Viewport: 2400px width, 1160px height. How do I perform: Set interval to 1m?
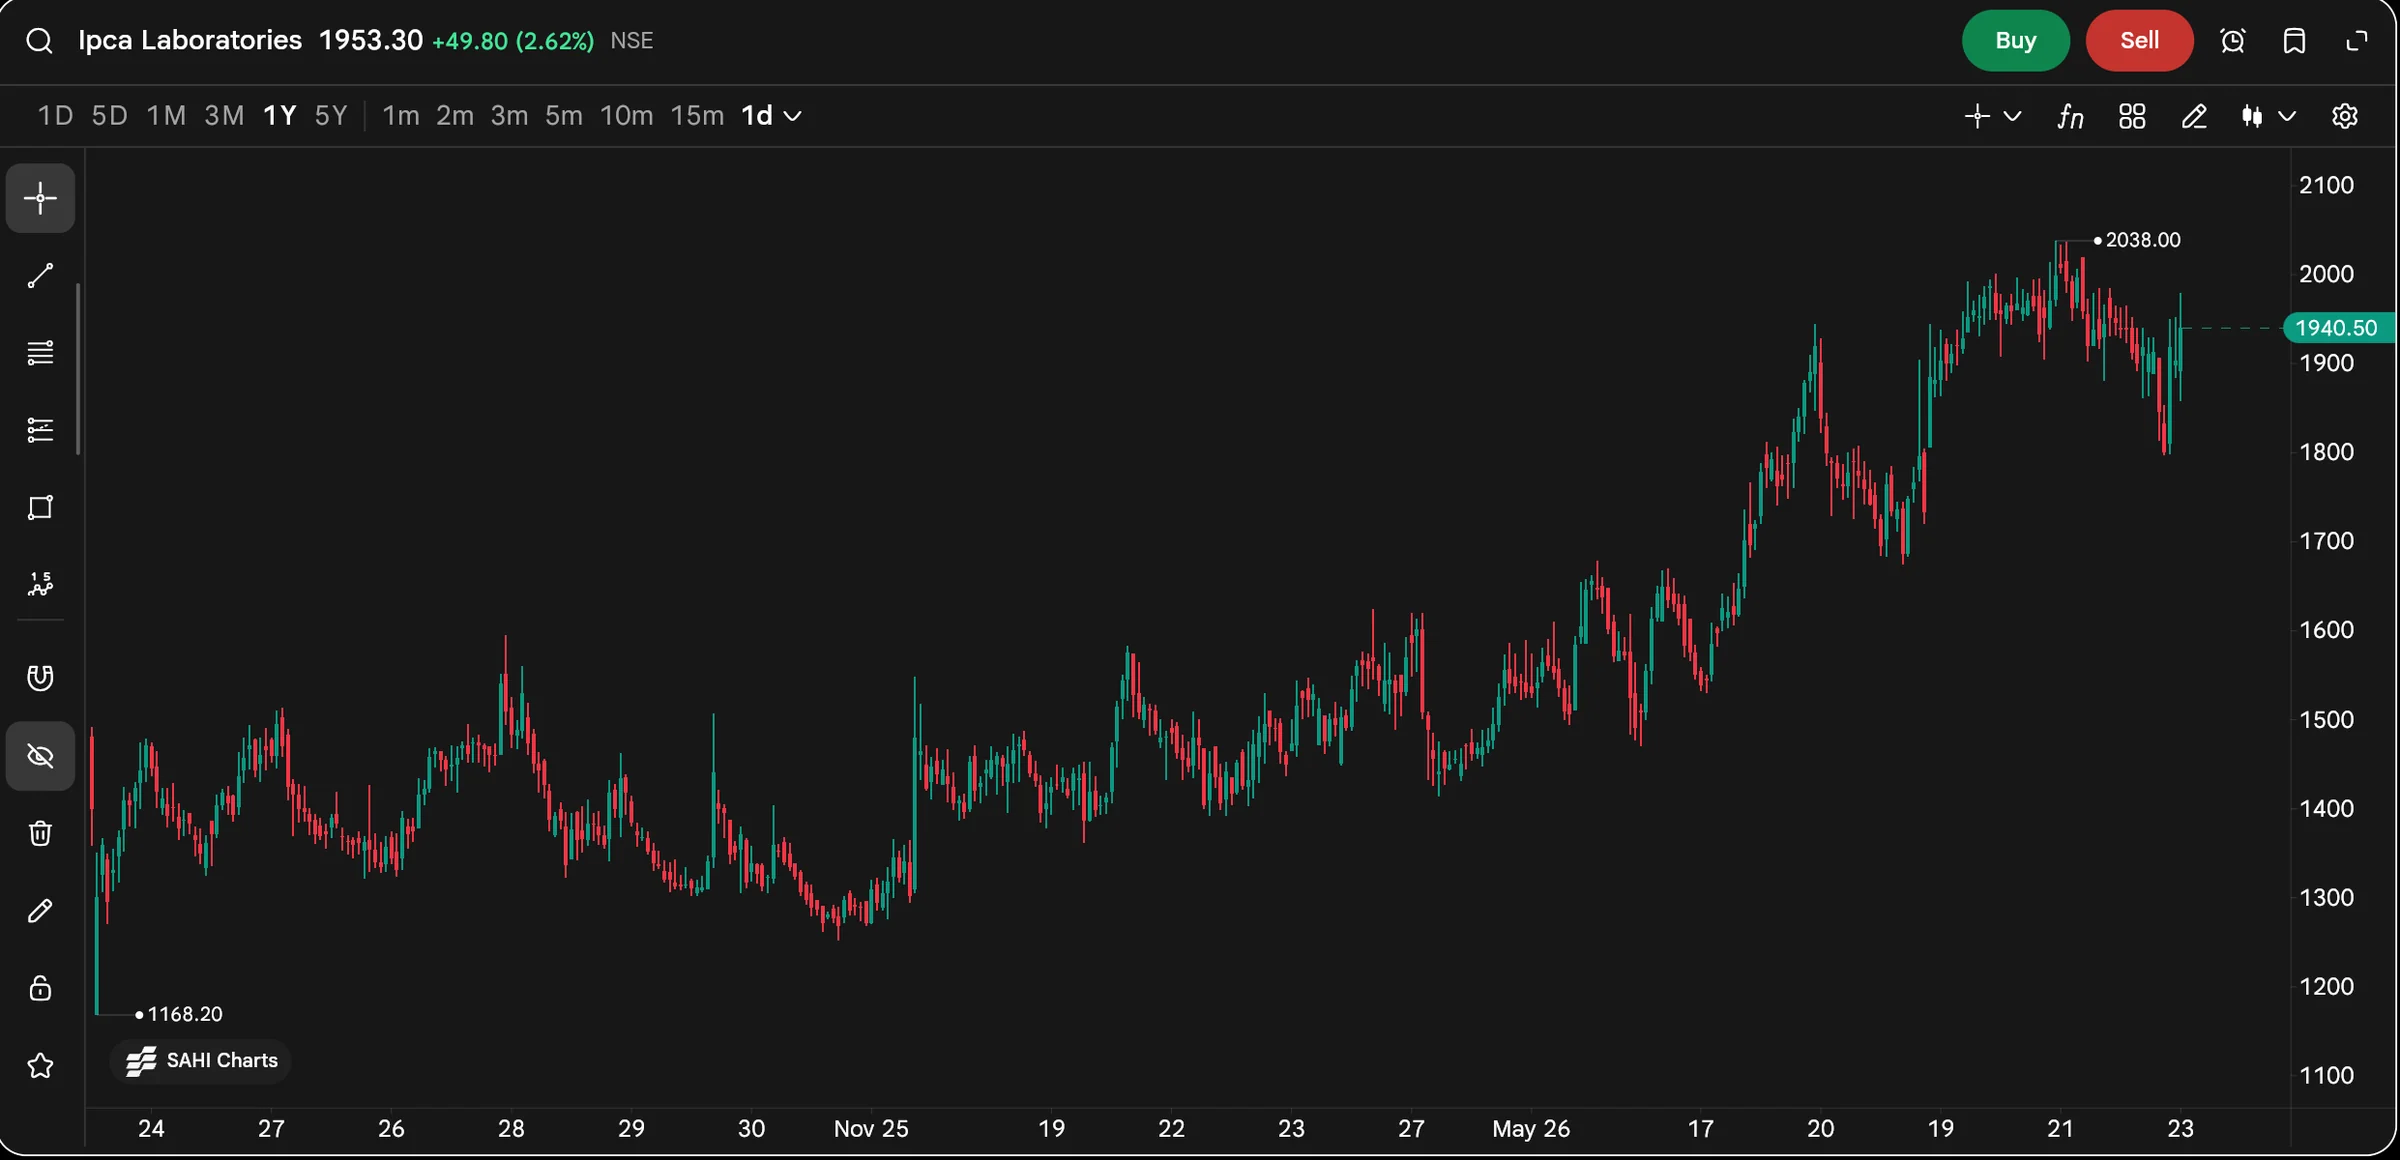click(x=401, y=116)
